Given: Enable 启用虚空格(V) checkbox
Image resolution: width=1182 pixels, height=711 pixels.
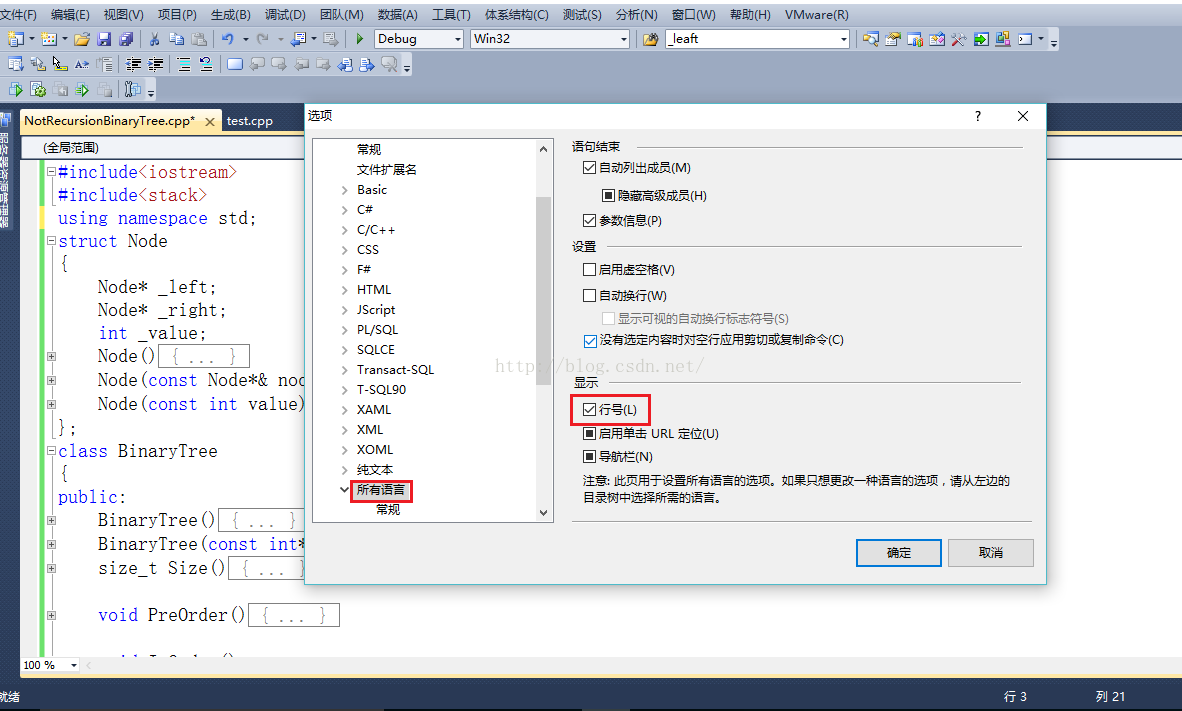Looking at the screenshot, I should 589,269.
